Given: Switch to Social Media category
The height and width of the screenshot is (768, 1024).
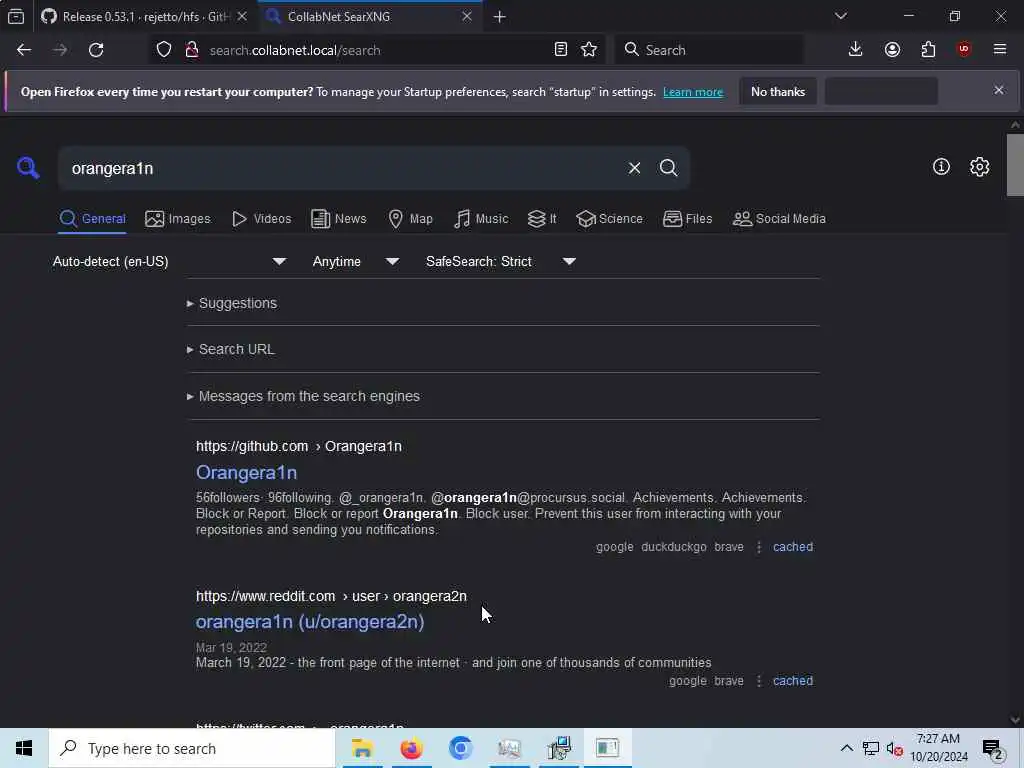Looking at the screenshot, I should pos(779,219).
